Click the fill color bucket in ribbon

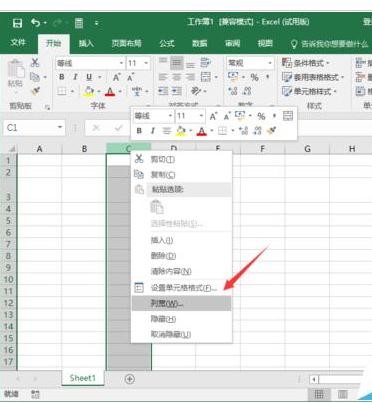coord(89,91)
